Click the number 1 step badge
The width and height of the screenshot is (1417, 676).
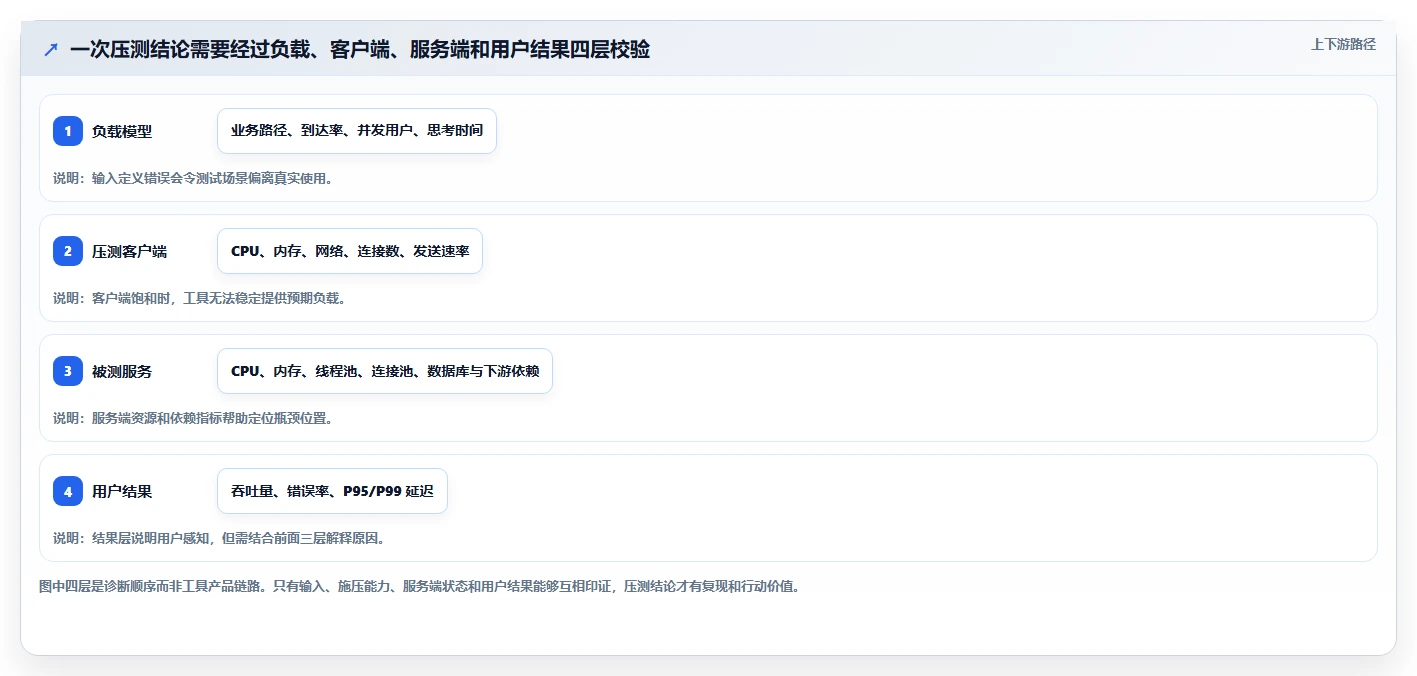(68, 131)
